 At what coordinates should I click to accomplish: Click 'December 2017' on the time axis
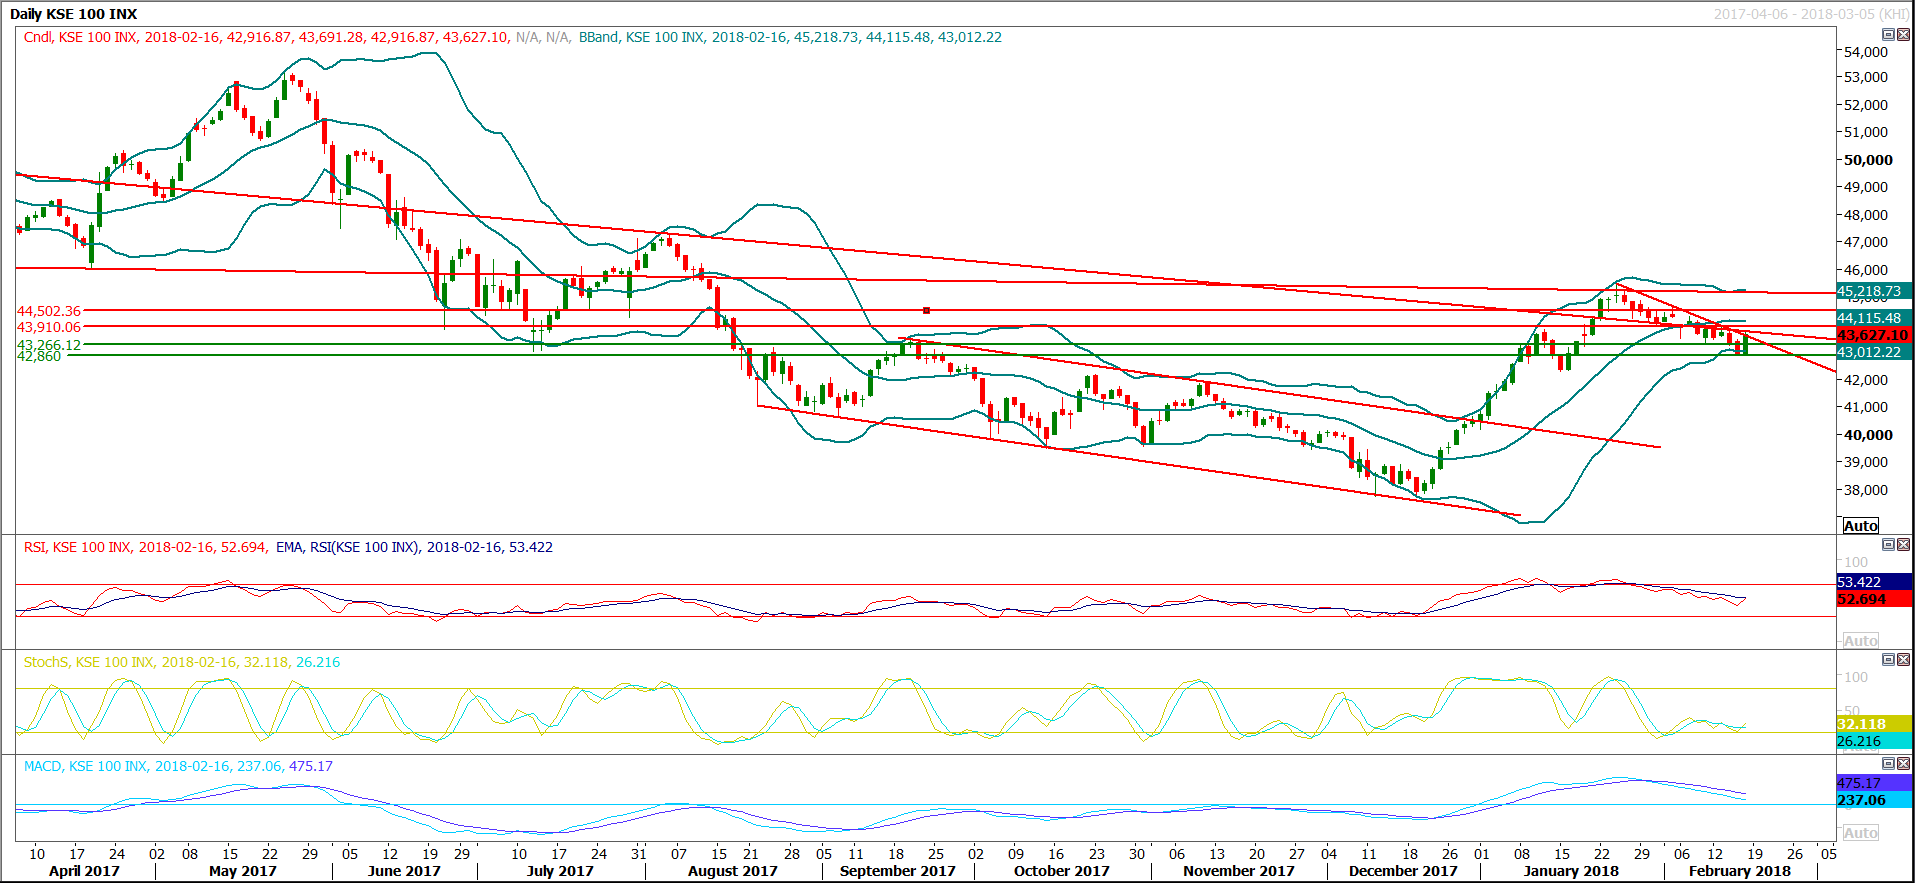[x=1403, y=871]
